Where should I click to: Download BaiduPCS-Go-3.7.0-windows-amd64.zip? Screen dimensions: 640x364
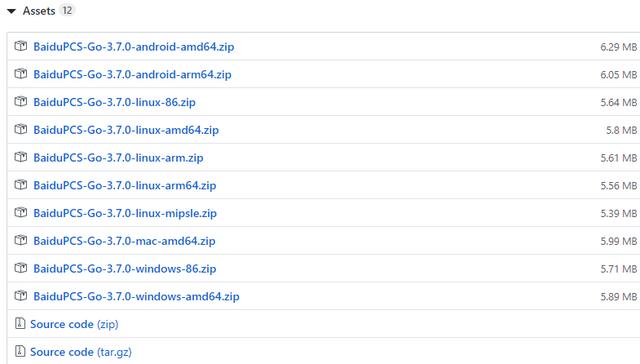coord(136,297)
